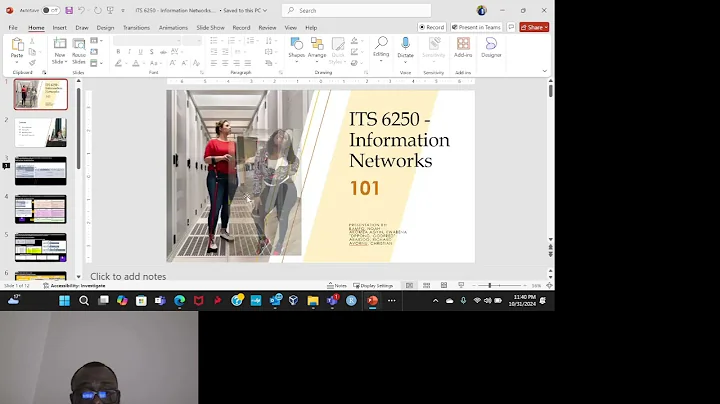Show hidden system tray icons
Image resolution: width=720 pixels, height=404 pixels.
click(435, 301)
